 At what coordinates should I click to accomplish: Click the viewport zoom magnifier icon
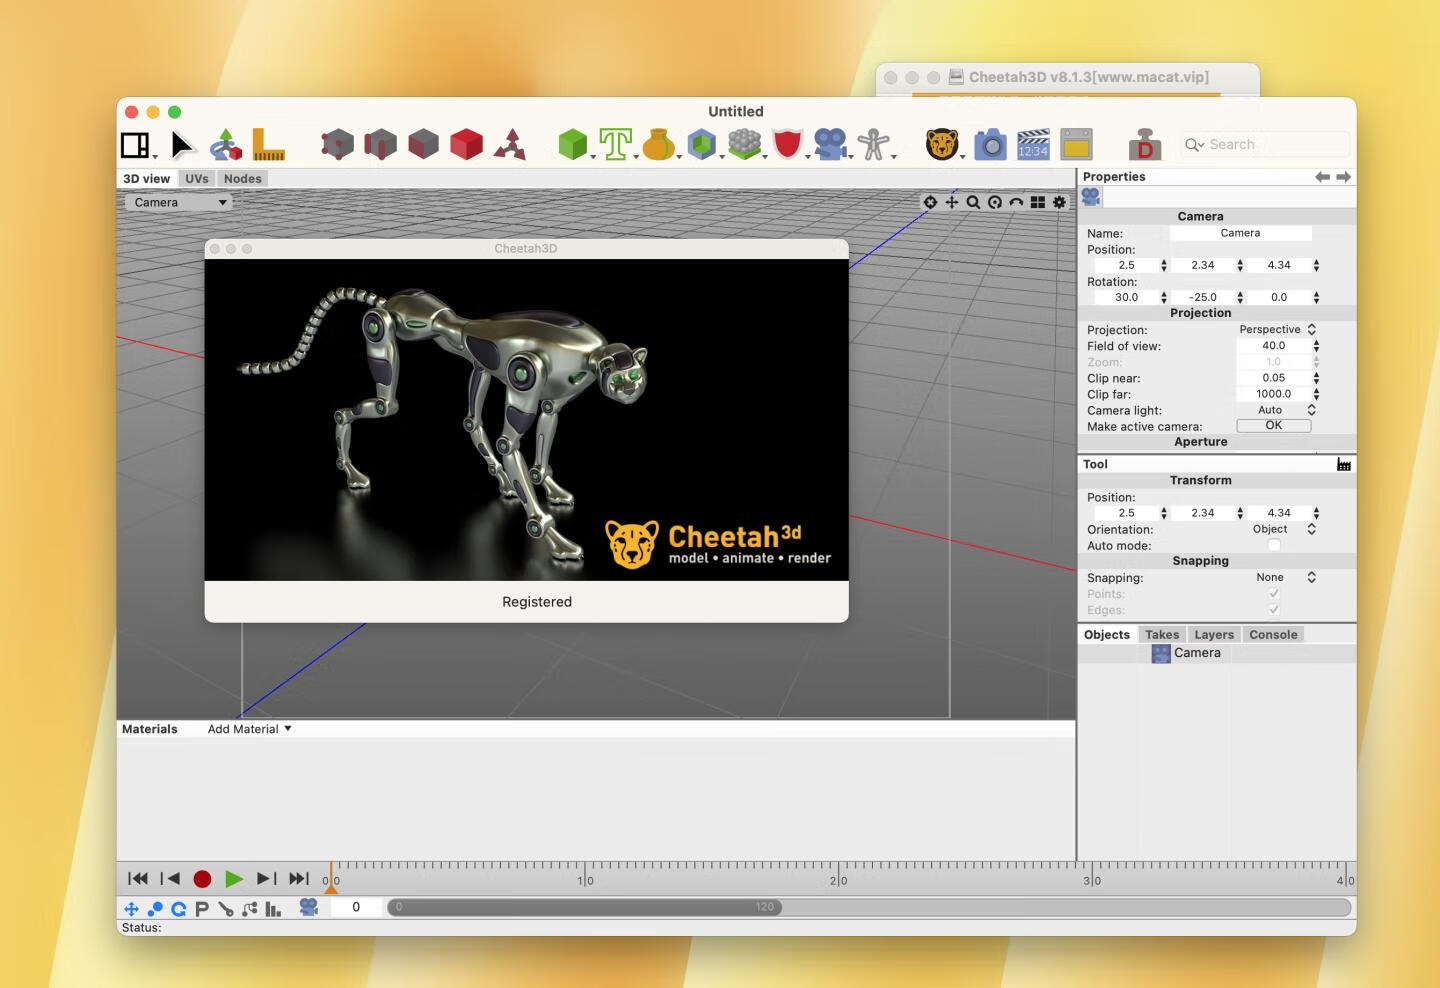tap(973, 202)
